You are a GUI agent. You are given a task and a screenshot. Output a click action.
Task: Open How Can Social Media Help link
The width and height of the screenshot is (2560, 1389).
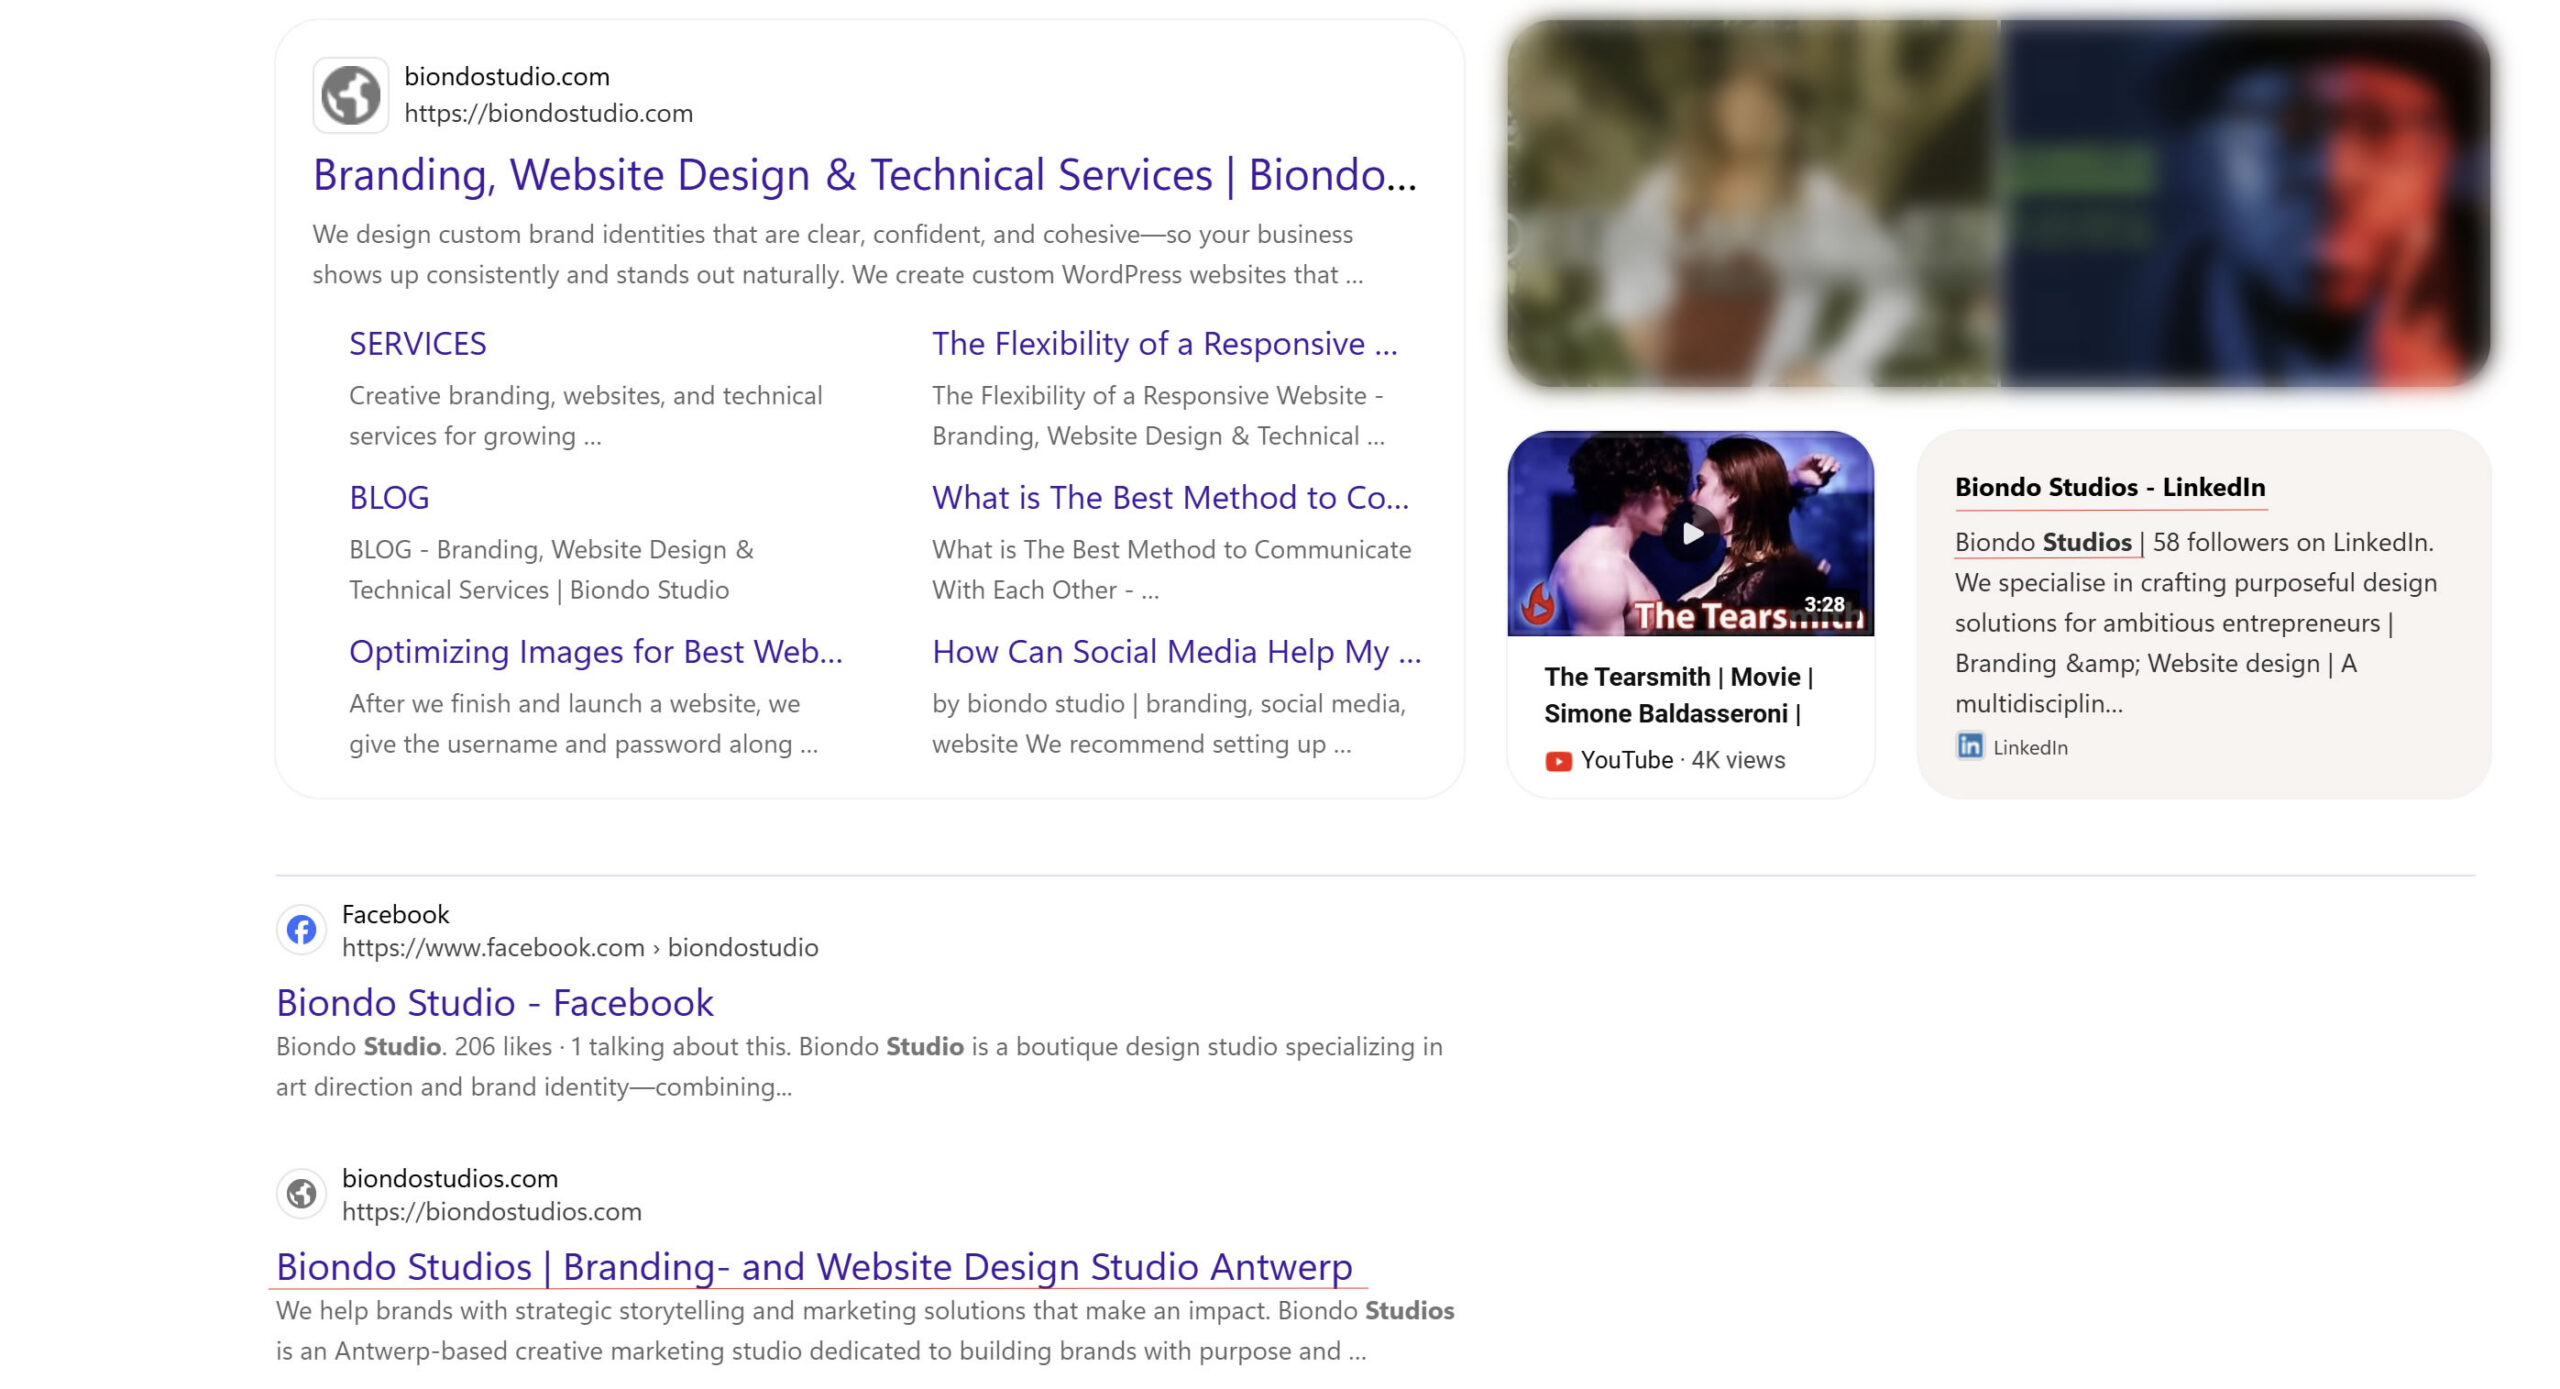tap(1176, 652)
